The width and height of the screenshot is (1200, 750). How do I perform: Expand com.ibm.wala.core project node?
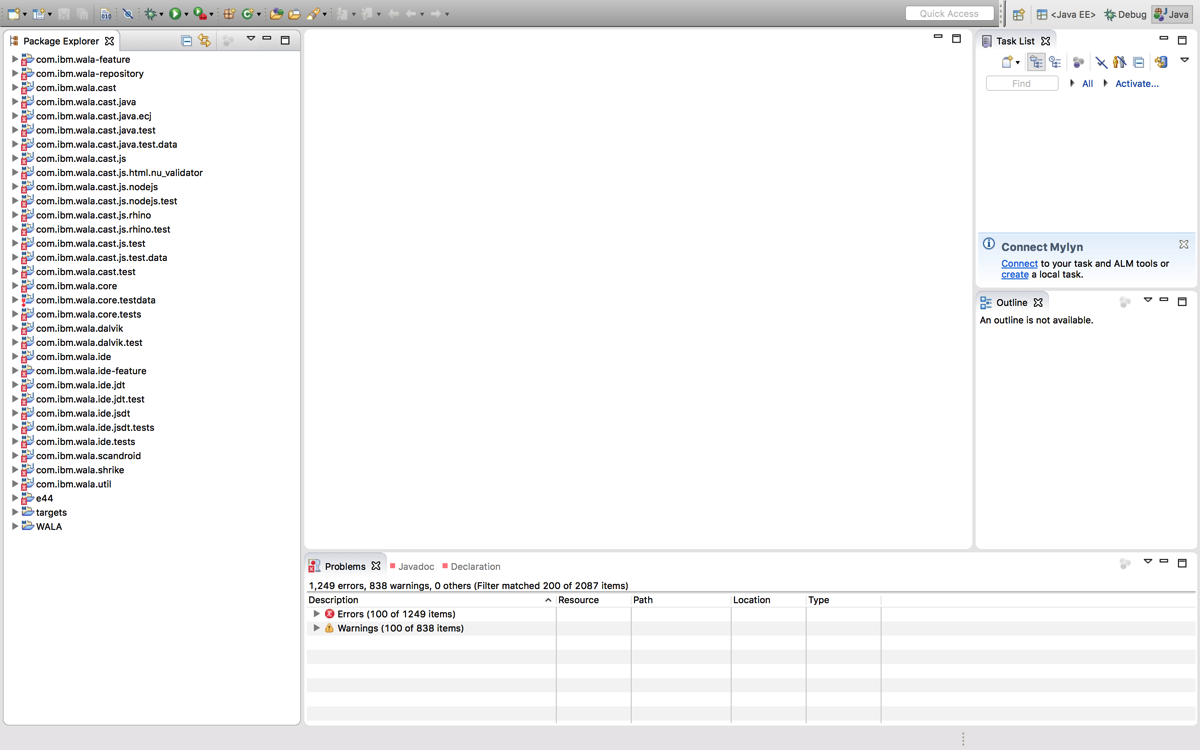[15, 286]
